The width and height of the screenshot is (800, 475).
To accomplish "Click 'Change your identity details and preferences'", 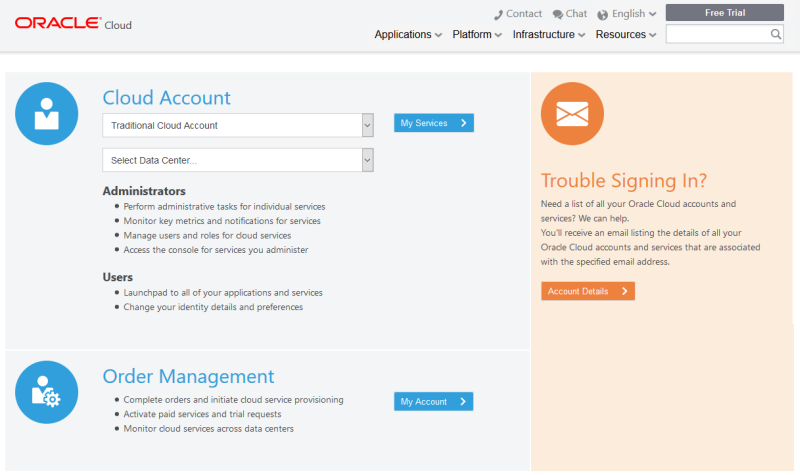I will pos(213,307).
